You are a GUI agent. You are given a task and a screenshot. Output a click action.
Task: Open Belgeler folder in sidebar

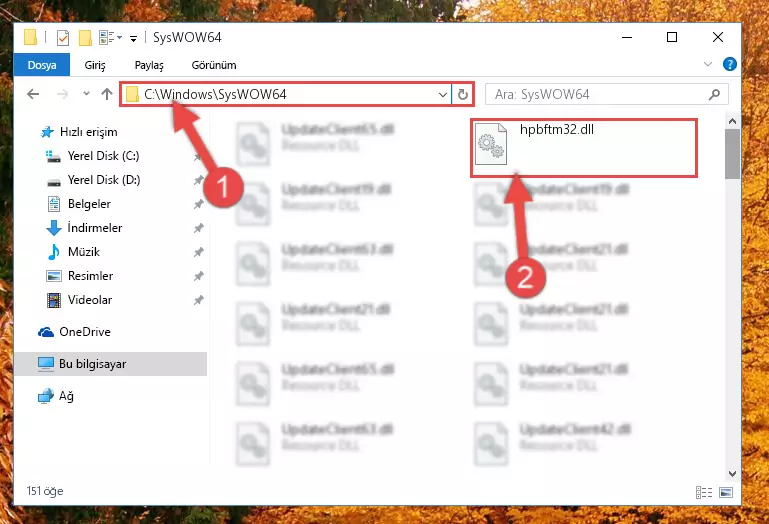point(79,204)
